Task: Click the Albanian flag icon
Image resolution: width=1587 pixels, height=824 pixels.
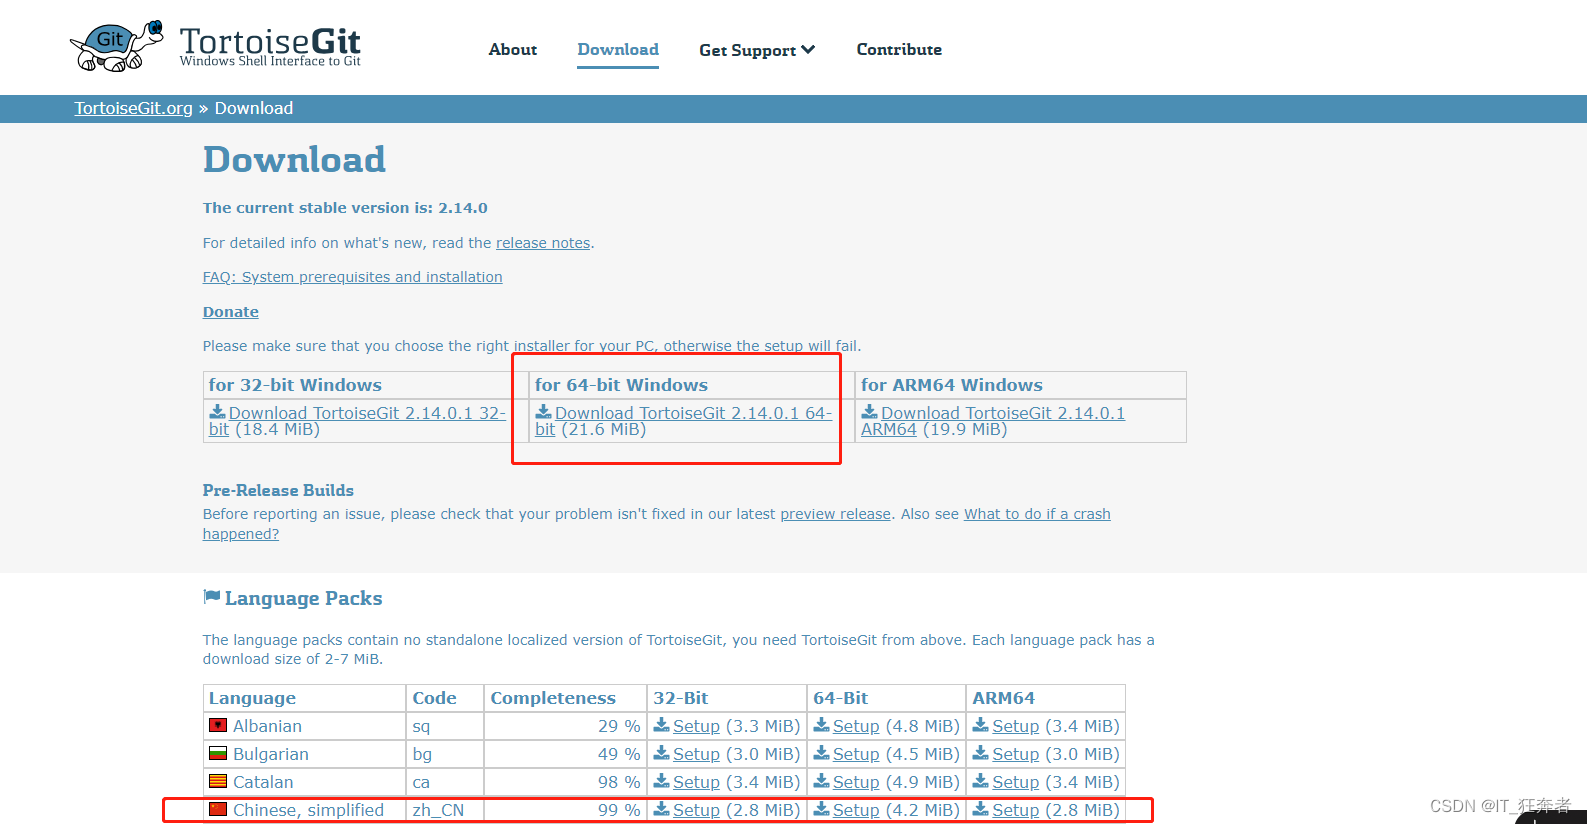Action: [218, 725]
